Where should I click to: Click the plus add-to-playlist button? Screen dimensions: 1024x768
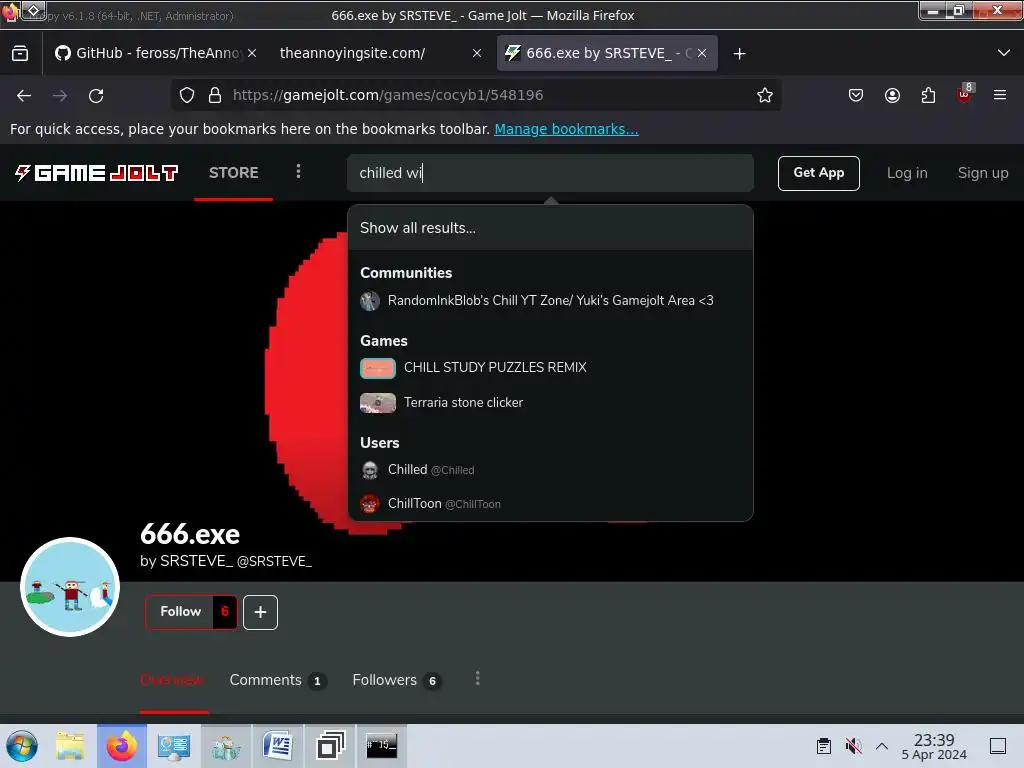pos(261,612)
